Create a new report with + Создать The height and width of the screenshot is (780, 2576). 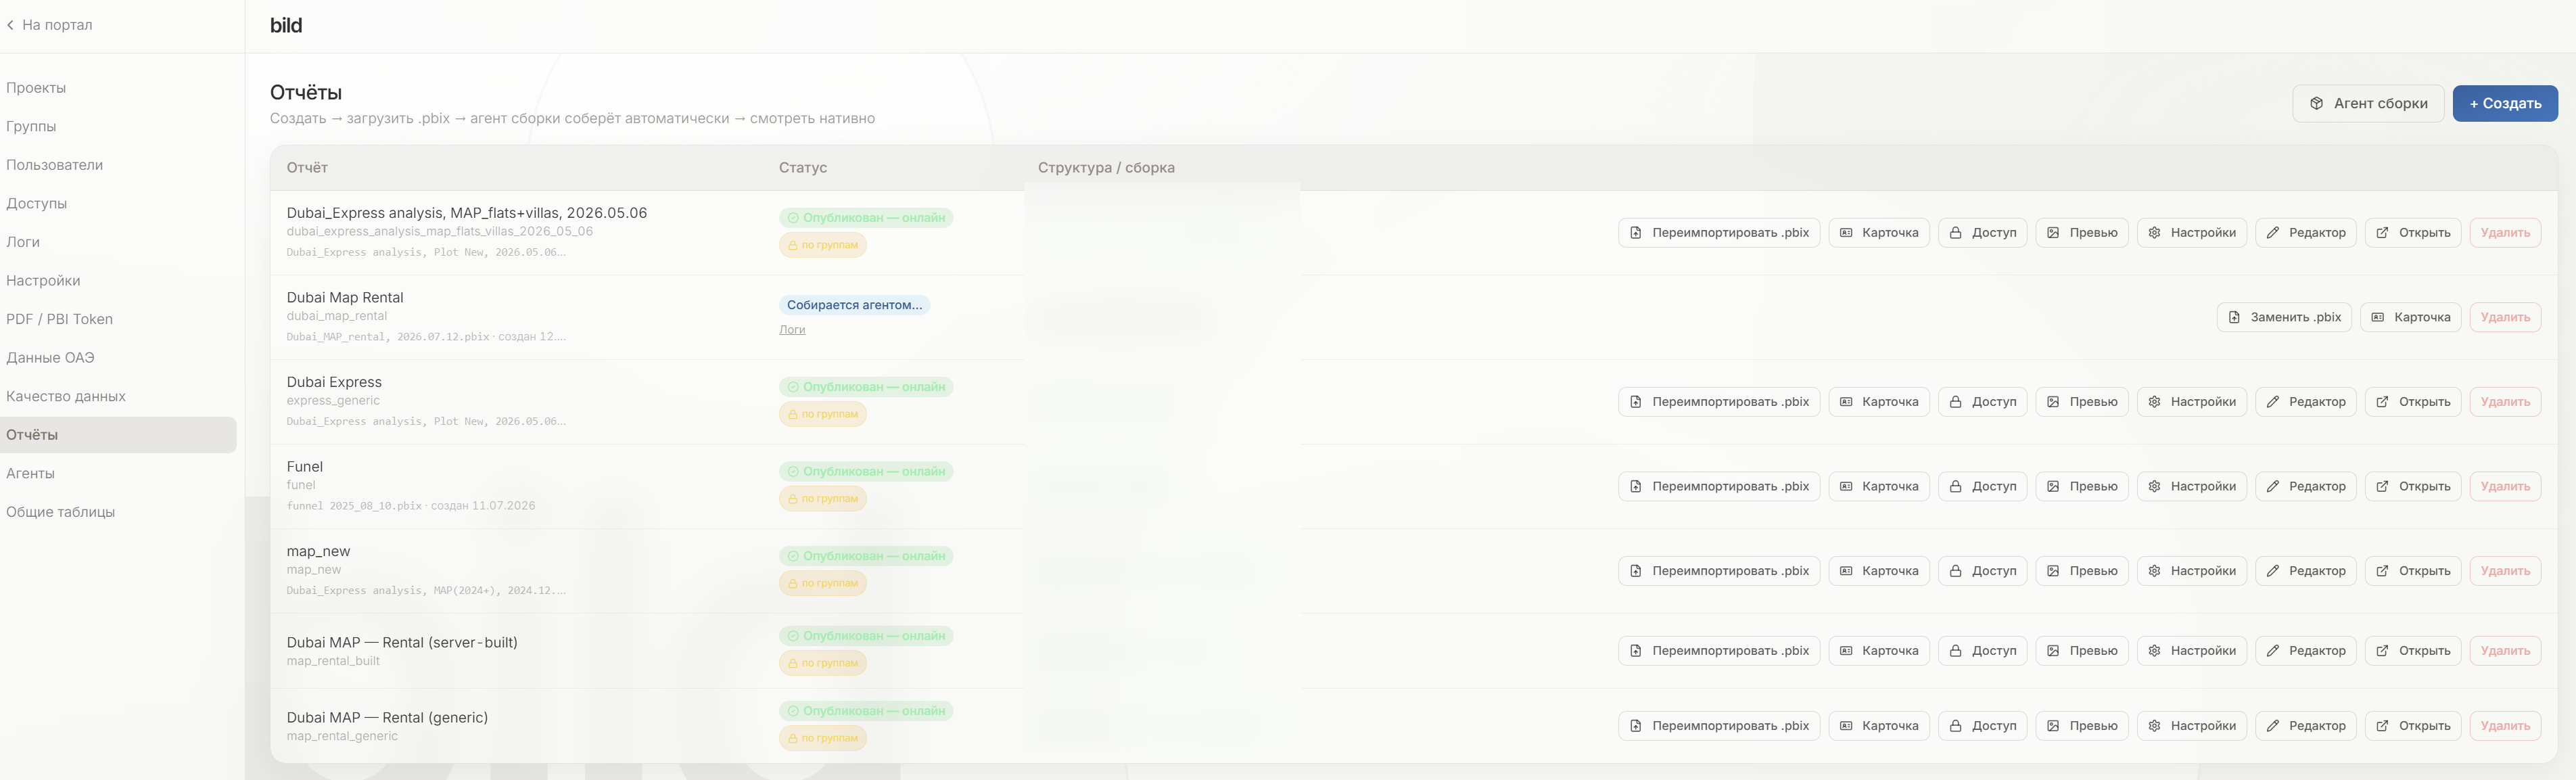(2505, 103)
